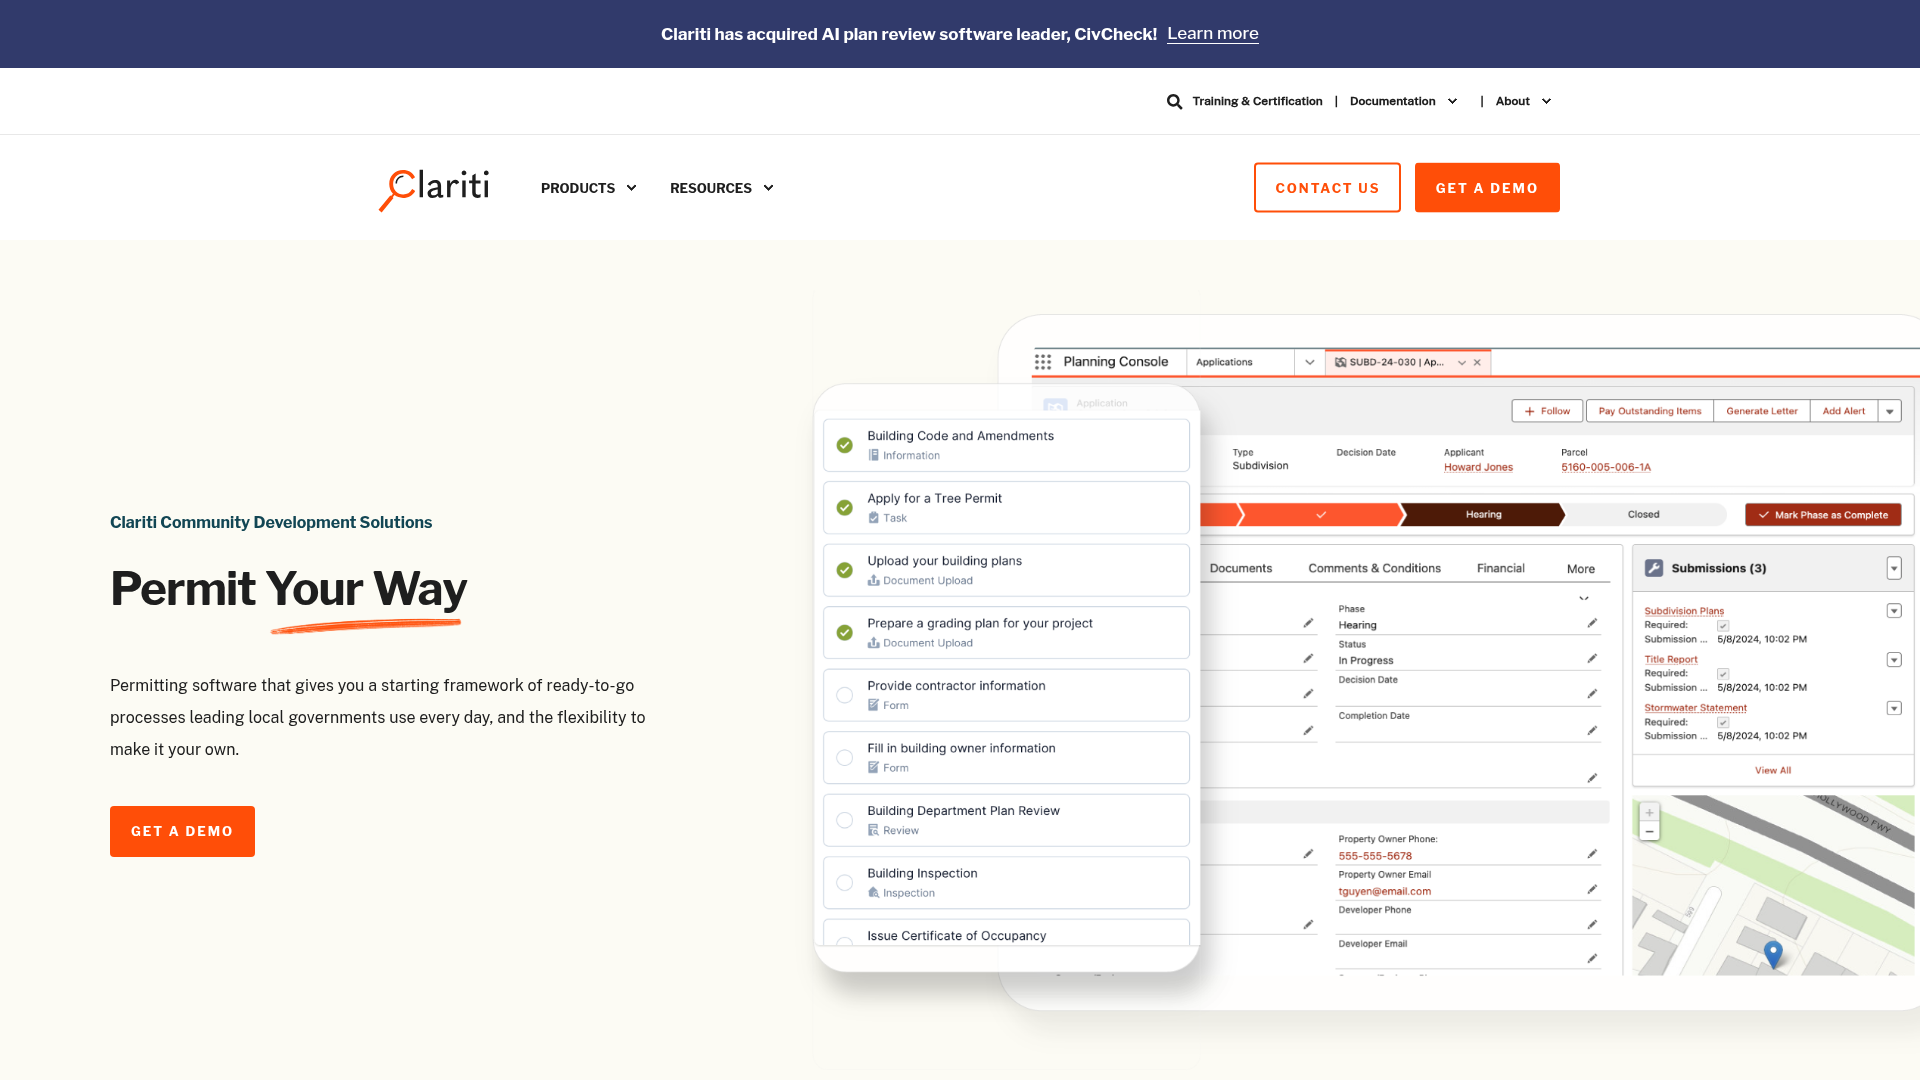Switch to the Comments & Conditions tab

pos(1374,567)
